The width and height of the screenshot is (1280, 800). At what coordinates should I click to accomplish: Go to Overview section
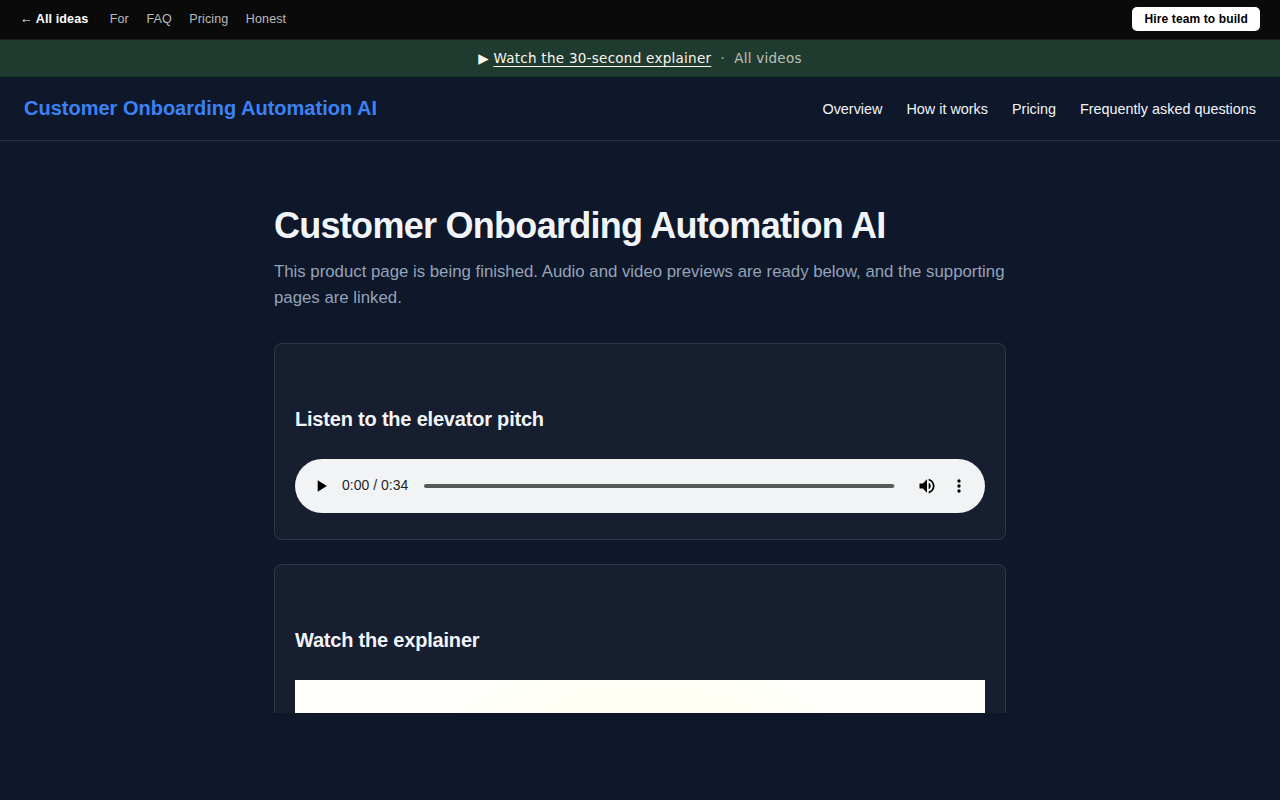[852, 109]
